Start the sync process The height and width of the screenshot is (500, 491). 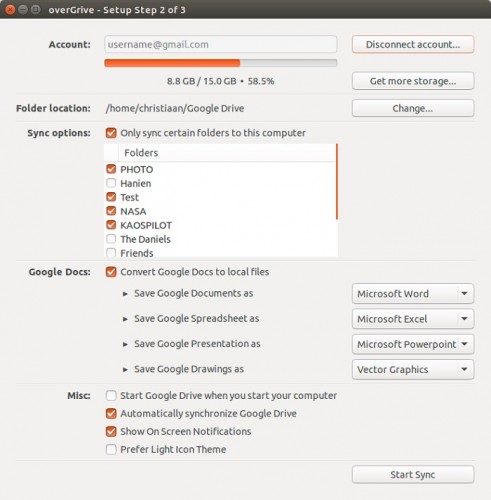point(413,474)
